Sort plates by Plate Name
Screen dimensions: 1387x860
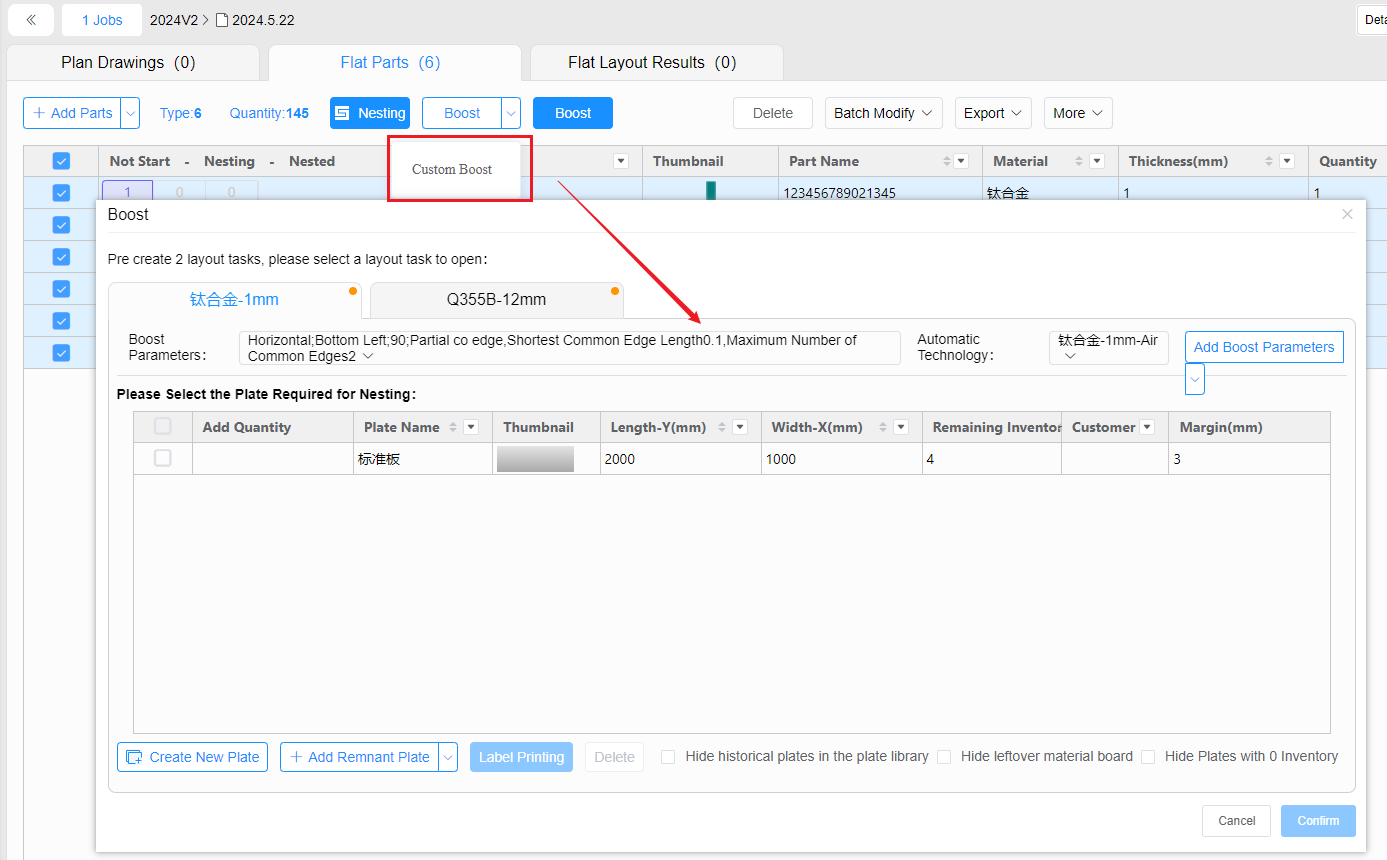pos(453,427)
